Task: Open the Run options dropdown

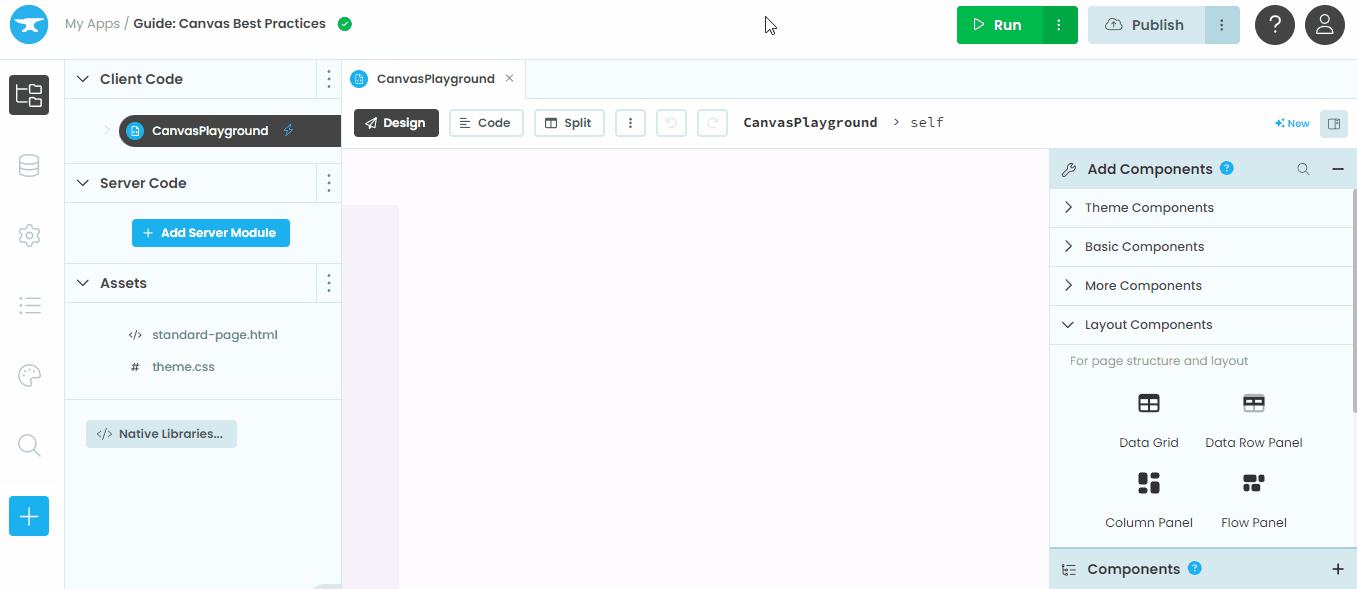Action: 1059,25
